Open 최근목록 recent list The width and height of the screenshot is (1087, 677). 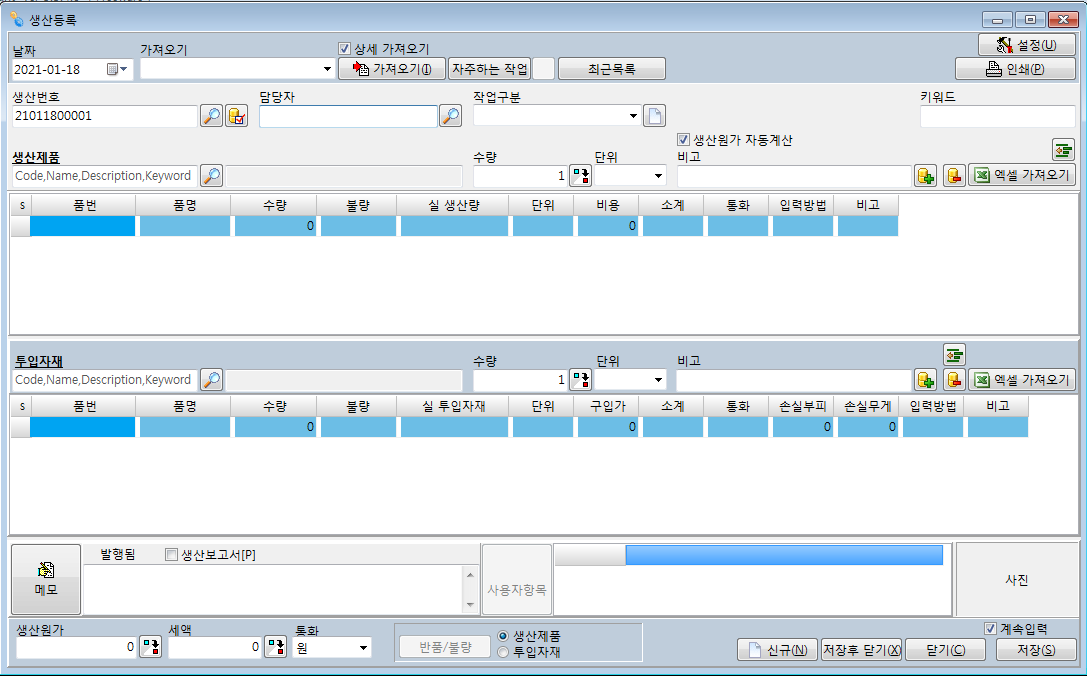point(611,69)
